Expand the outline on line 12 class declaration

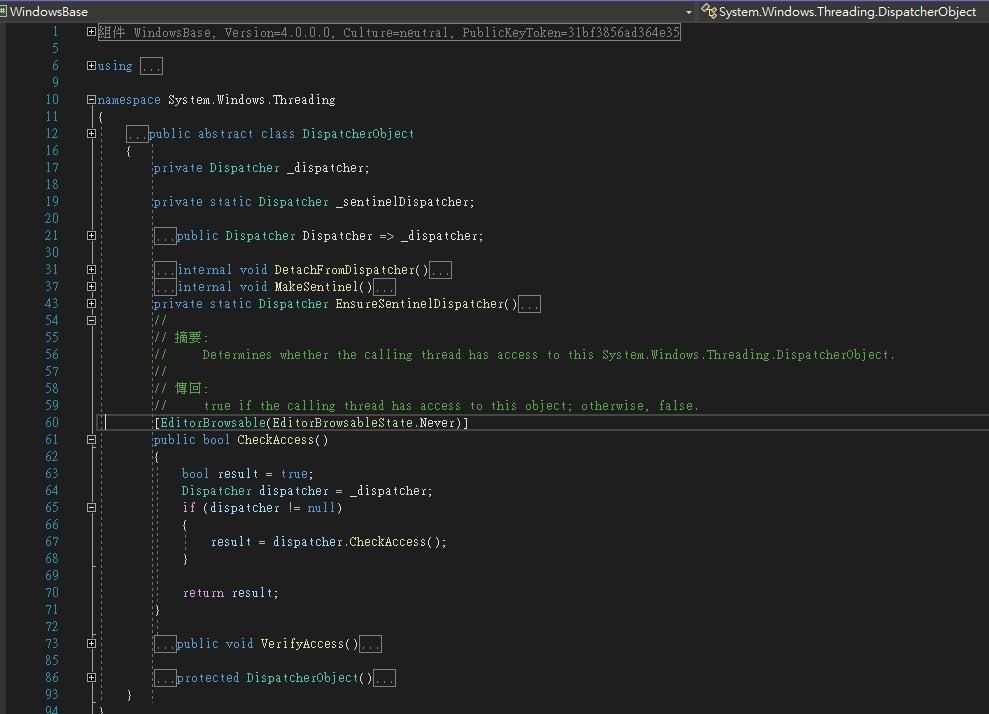tap(91, 134)
